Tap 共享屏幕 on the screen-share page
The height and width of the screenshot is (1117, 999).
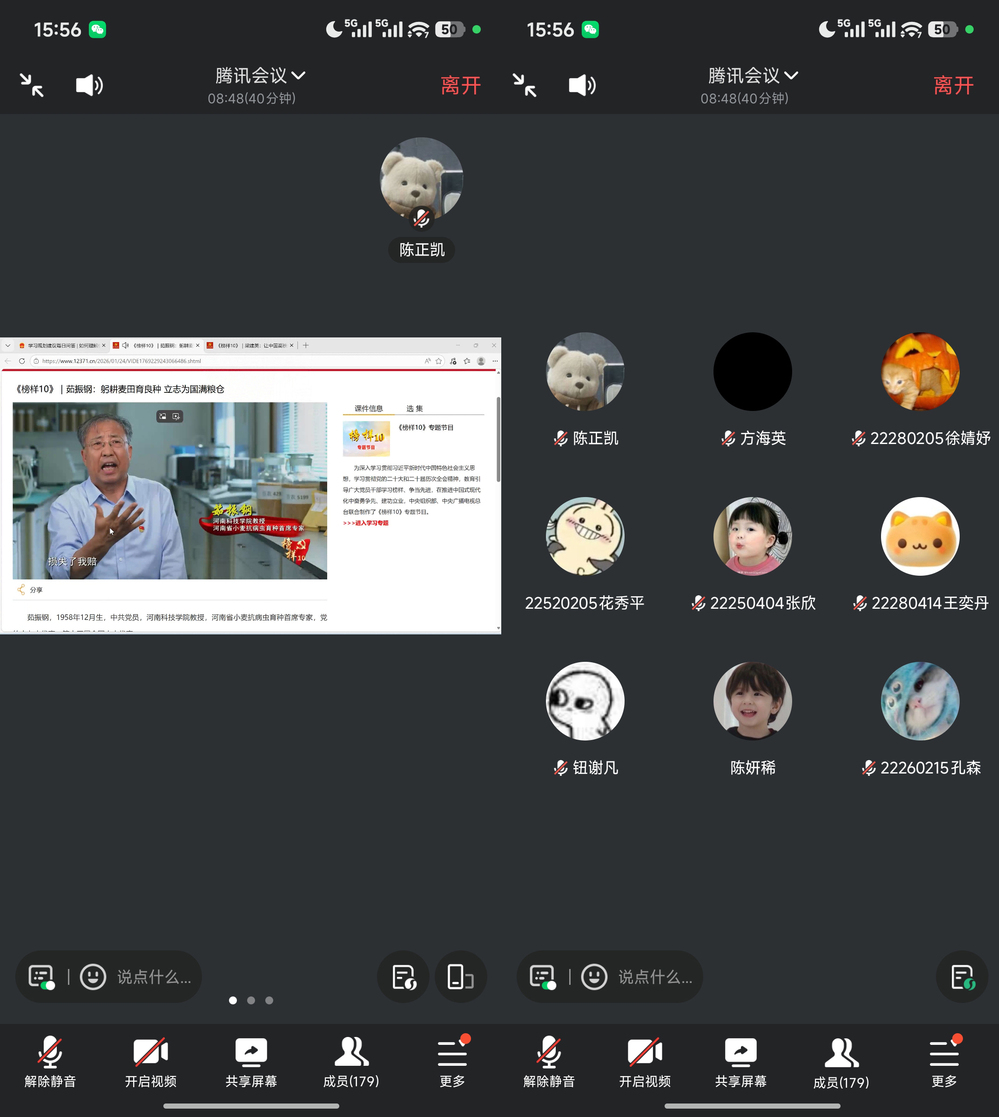point(251,1062)
